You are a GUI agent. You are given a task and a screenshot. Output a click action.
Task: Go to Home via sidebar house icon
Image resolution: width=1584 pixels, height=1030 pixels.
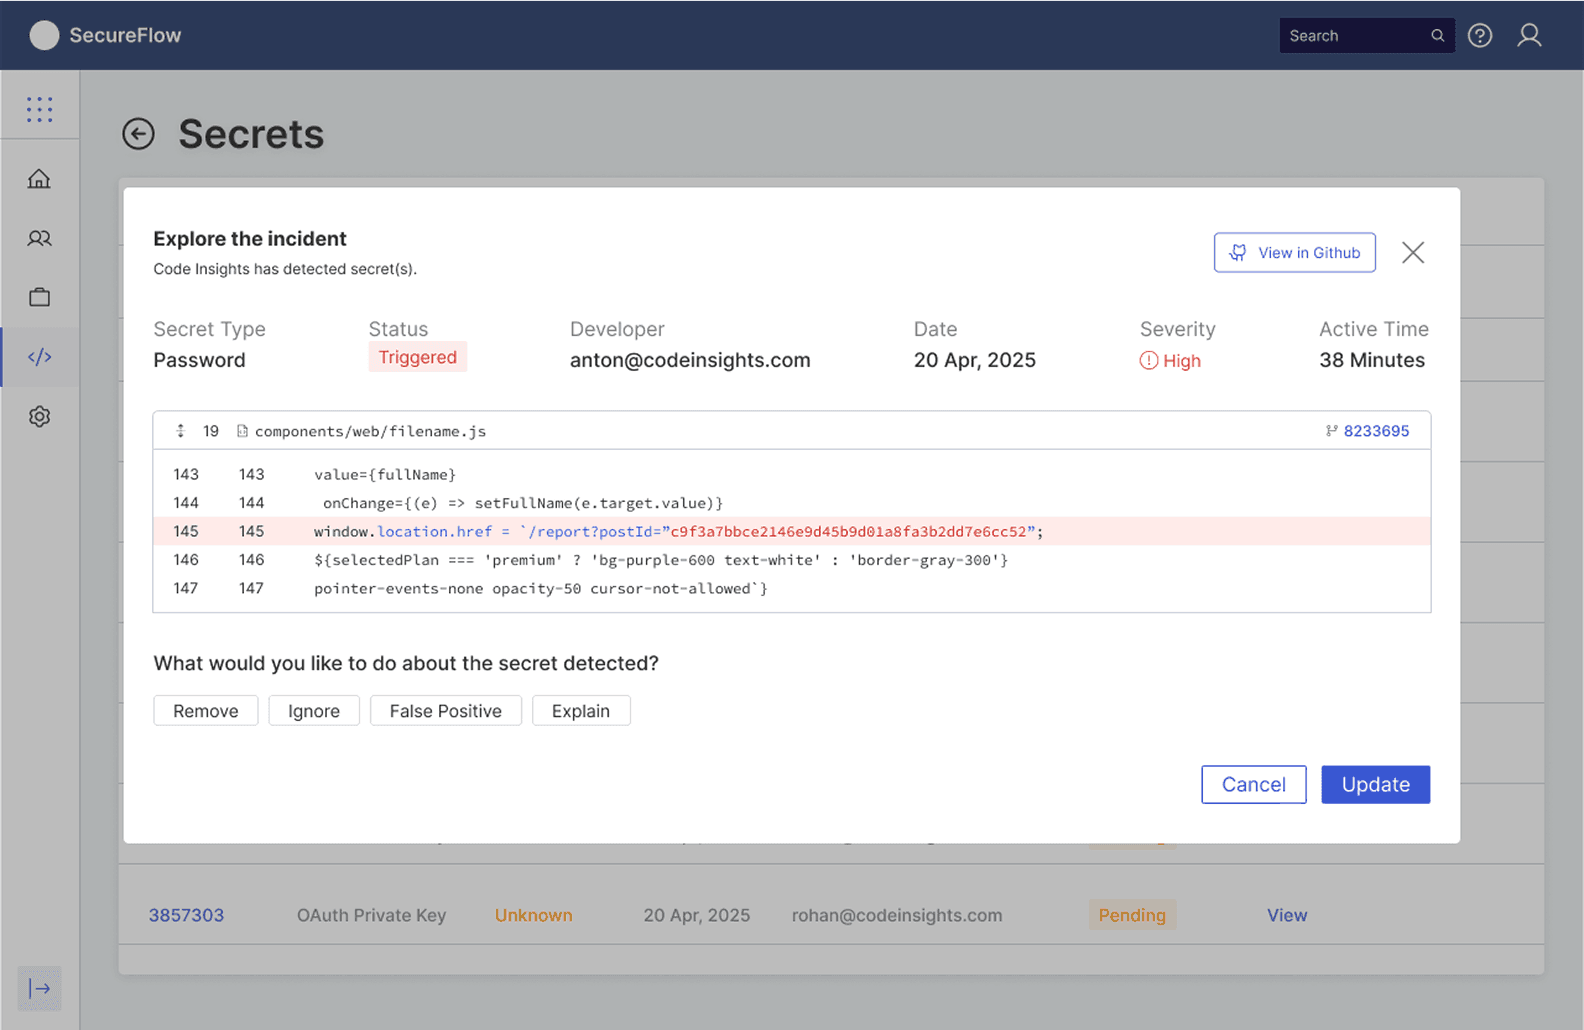[x=39, y=179]
